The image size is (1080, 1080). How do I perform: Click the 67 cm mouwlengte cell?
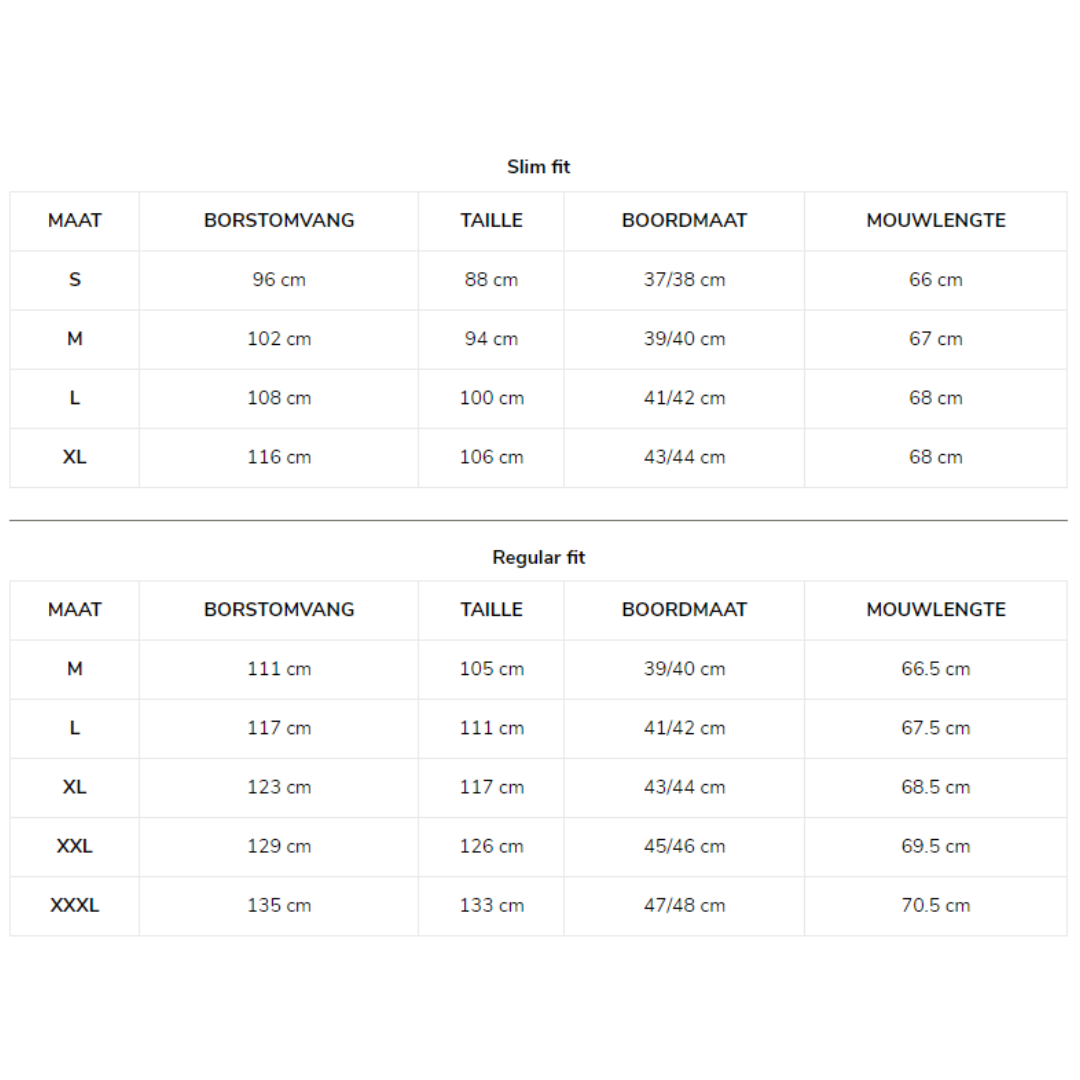tap(935, 339)
